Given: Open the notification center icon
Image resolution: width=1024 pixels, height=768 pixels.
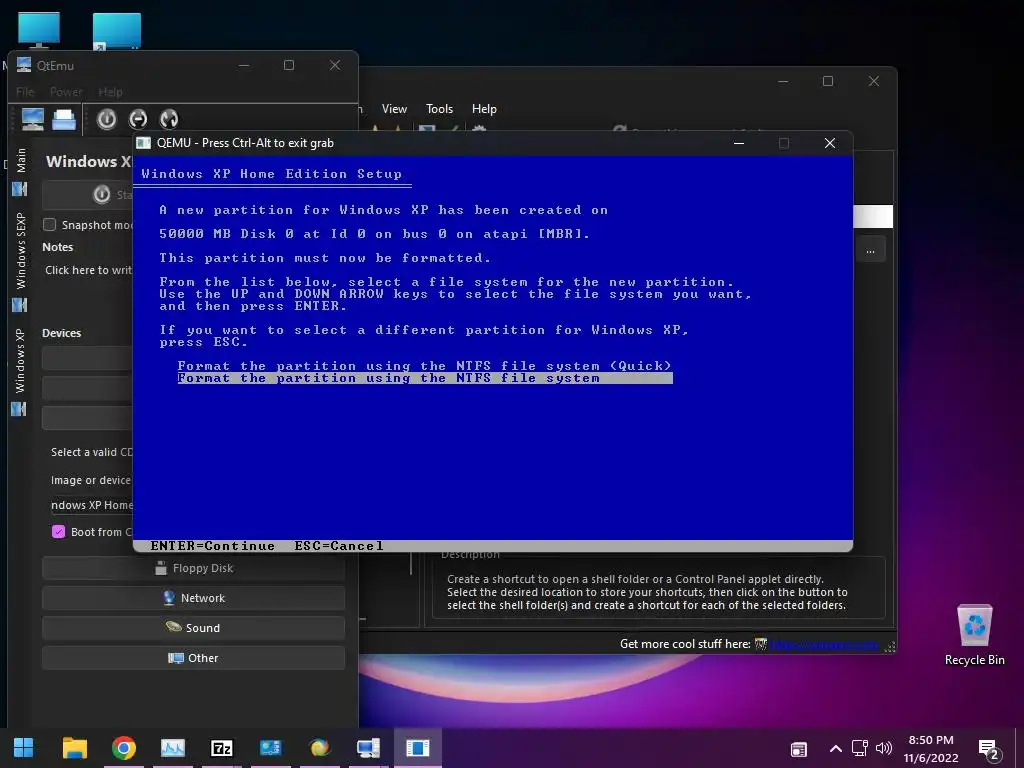Looking at the screenshot, I should point(989,750).
